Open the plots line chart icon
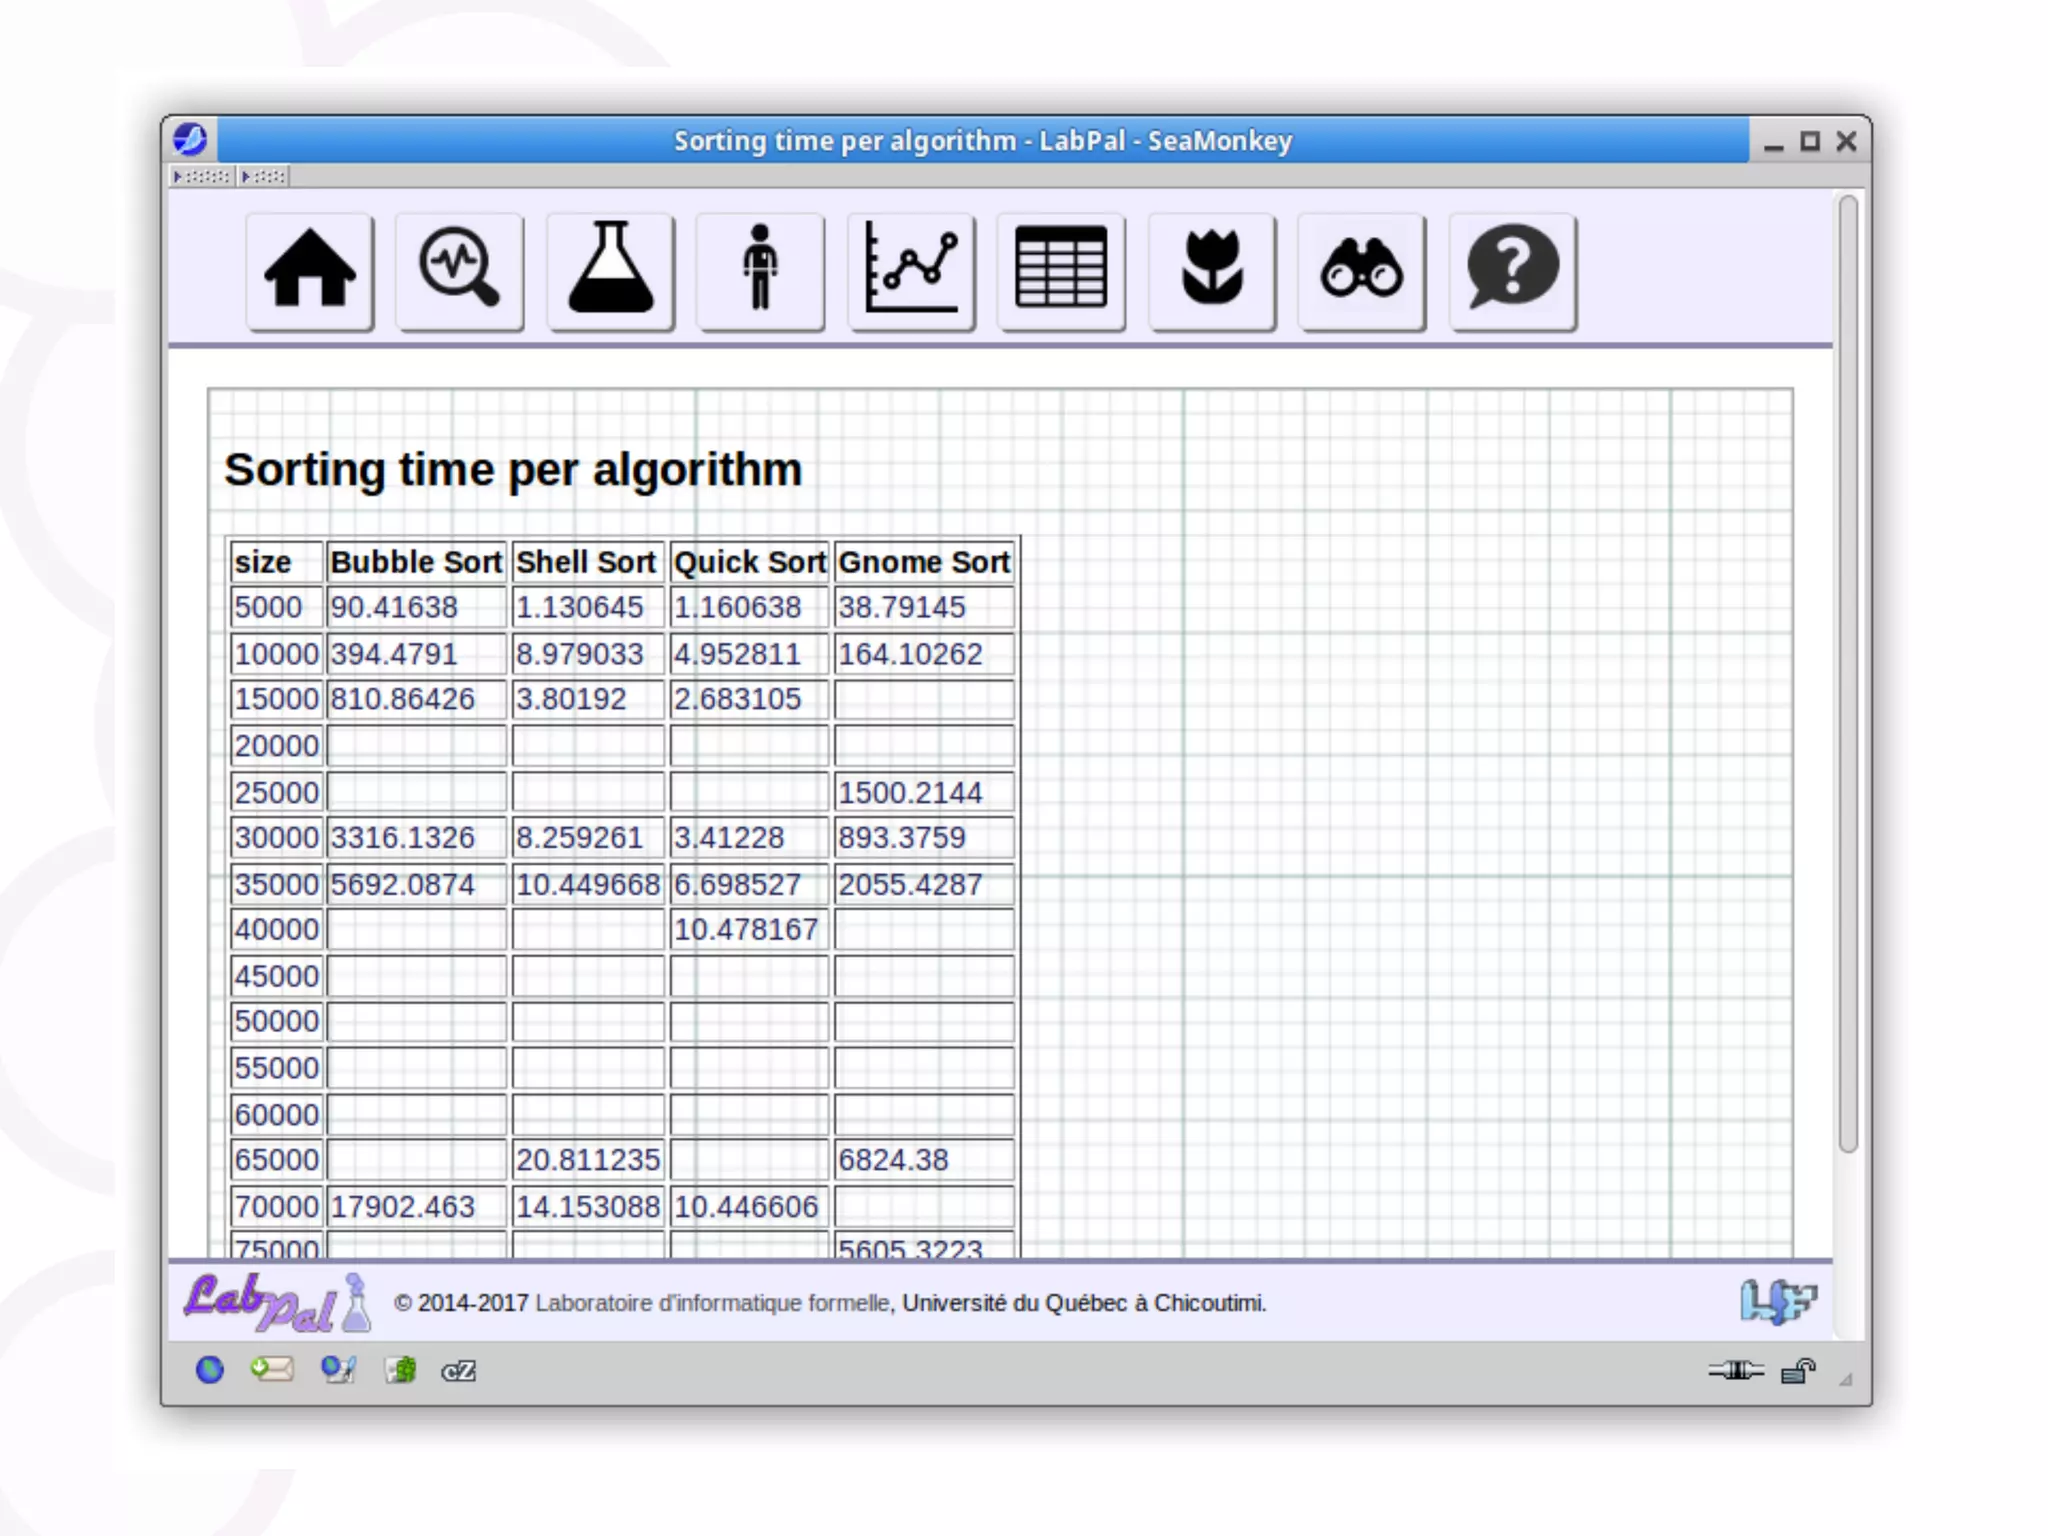This screenshot has height=1536, width=2048. [x=911, y=270]
